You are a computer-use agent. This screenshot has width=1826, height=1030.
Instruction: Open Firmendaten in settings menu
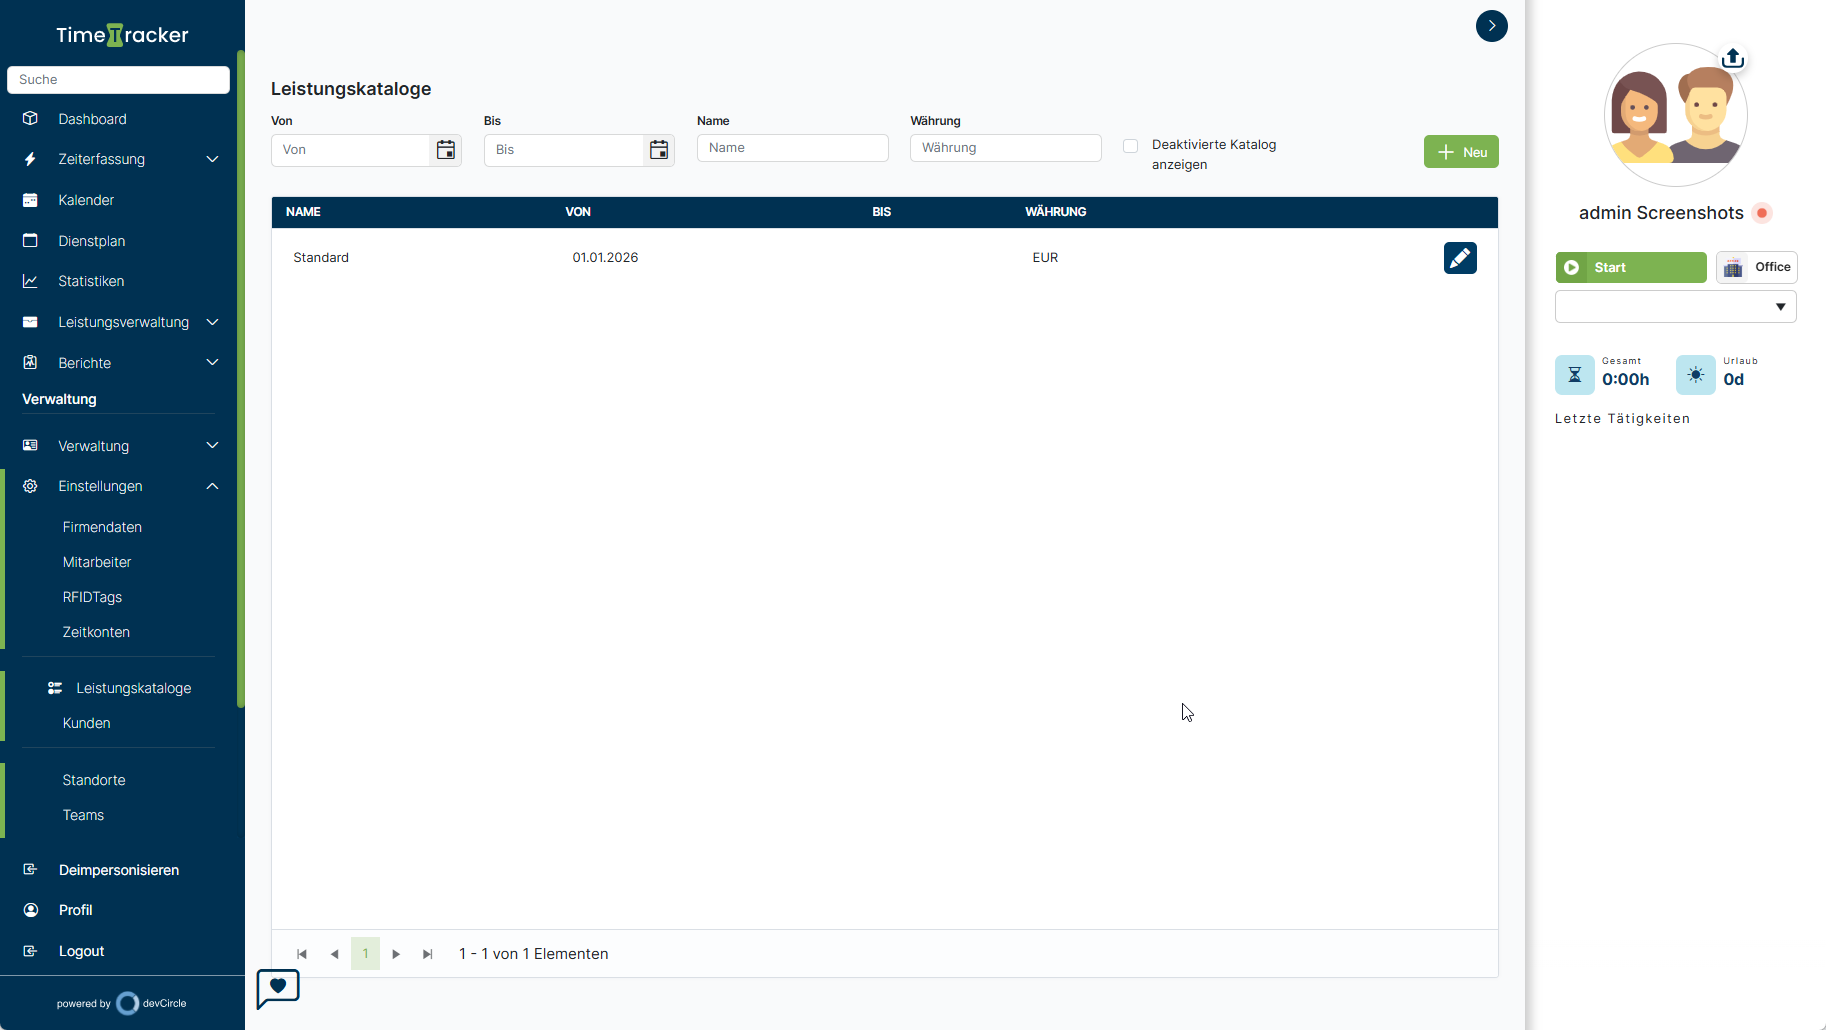[102, 527]
